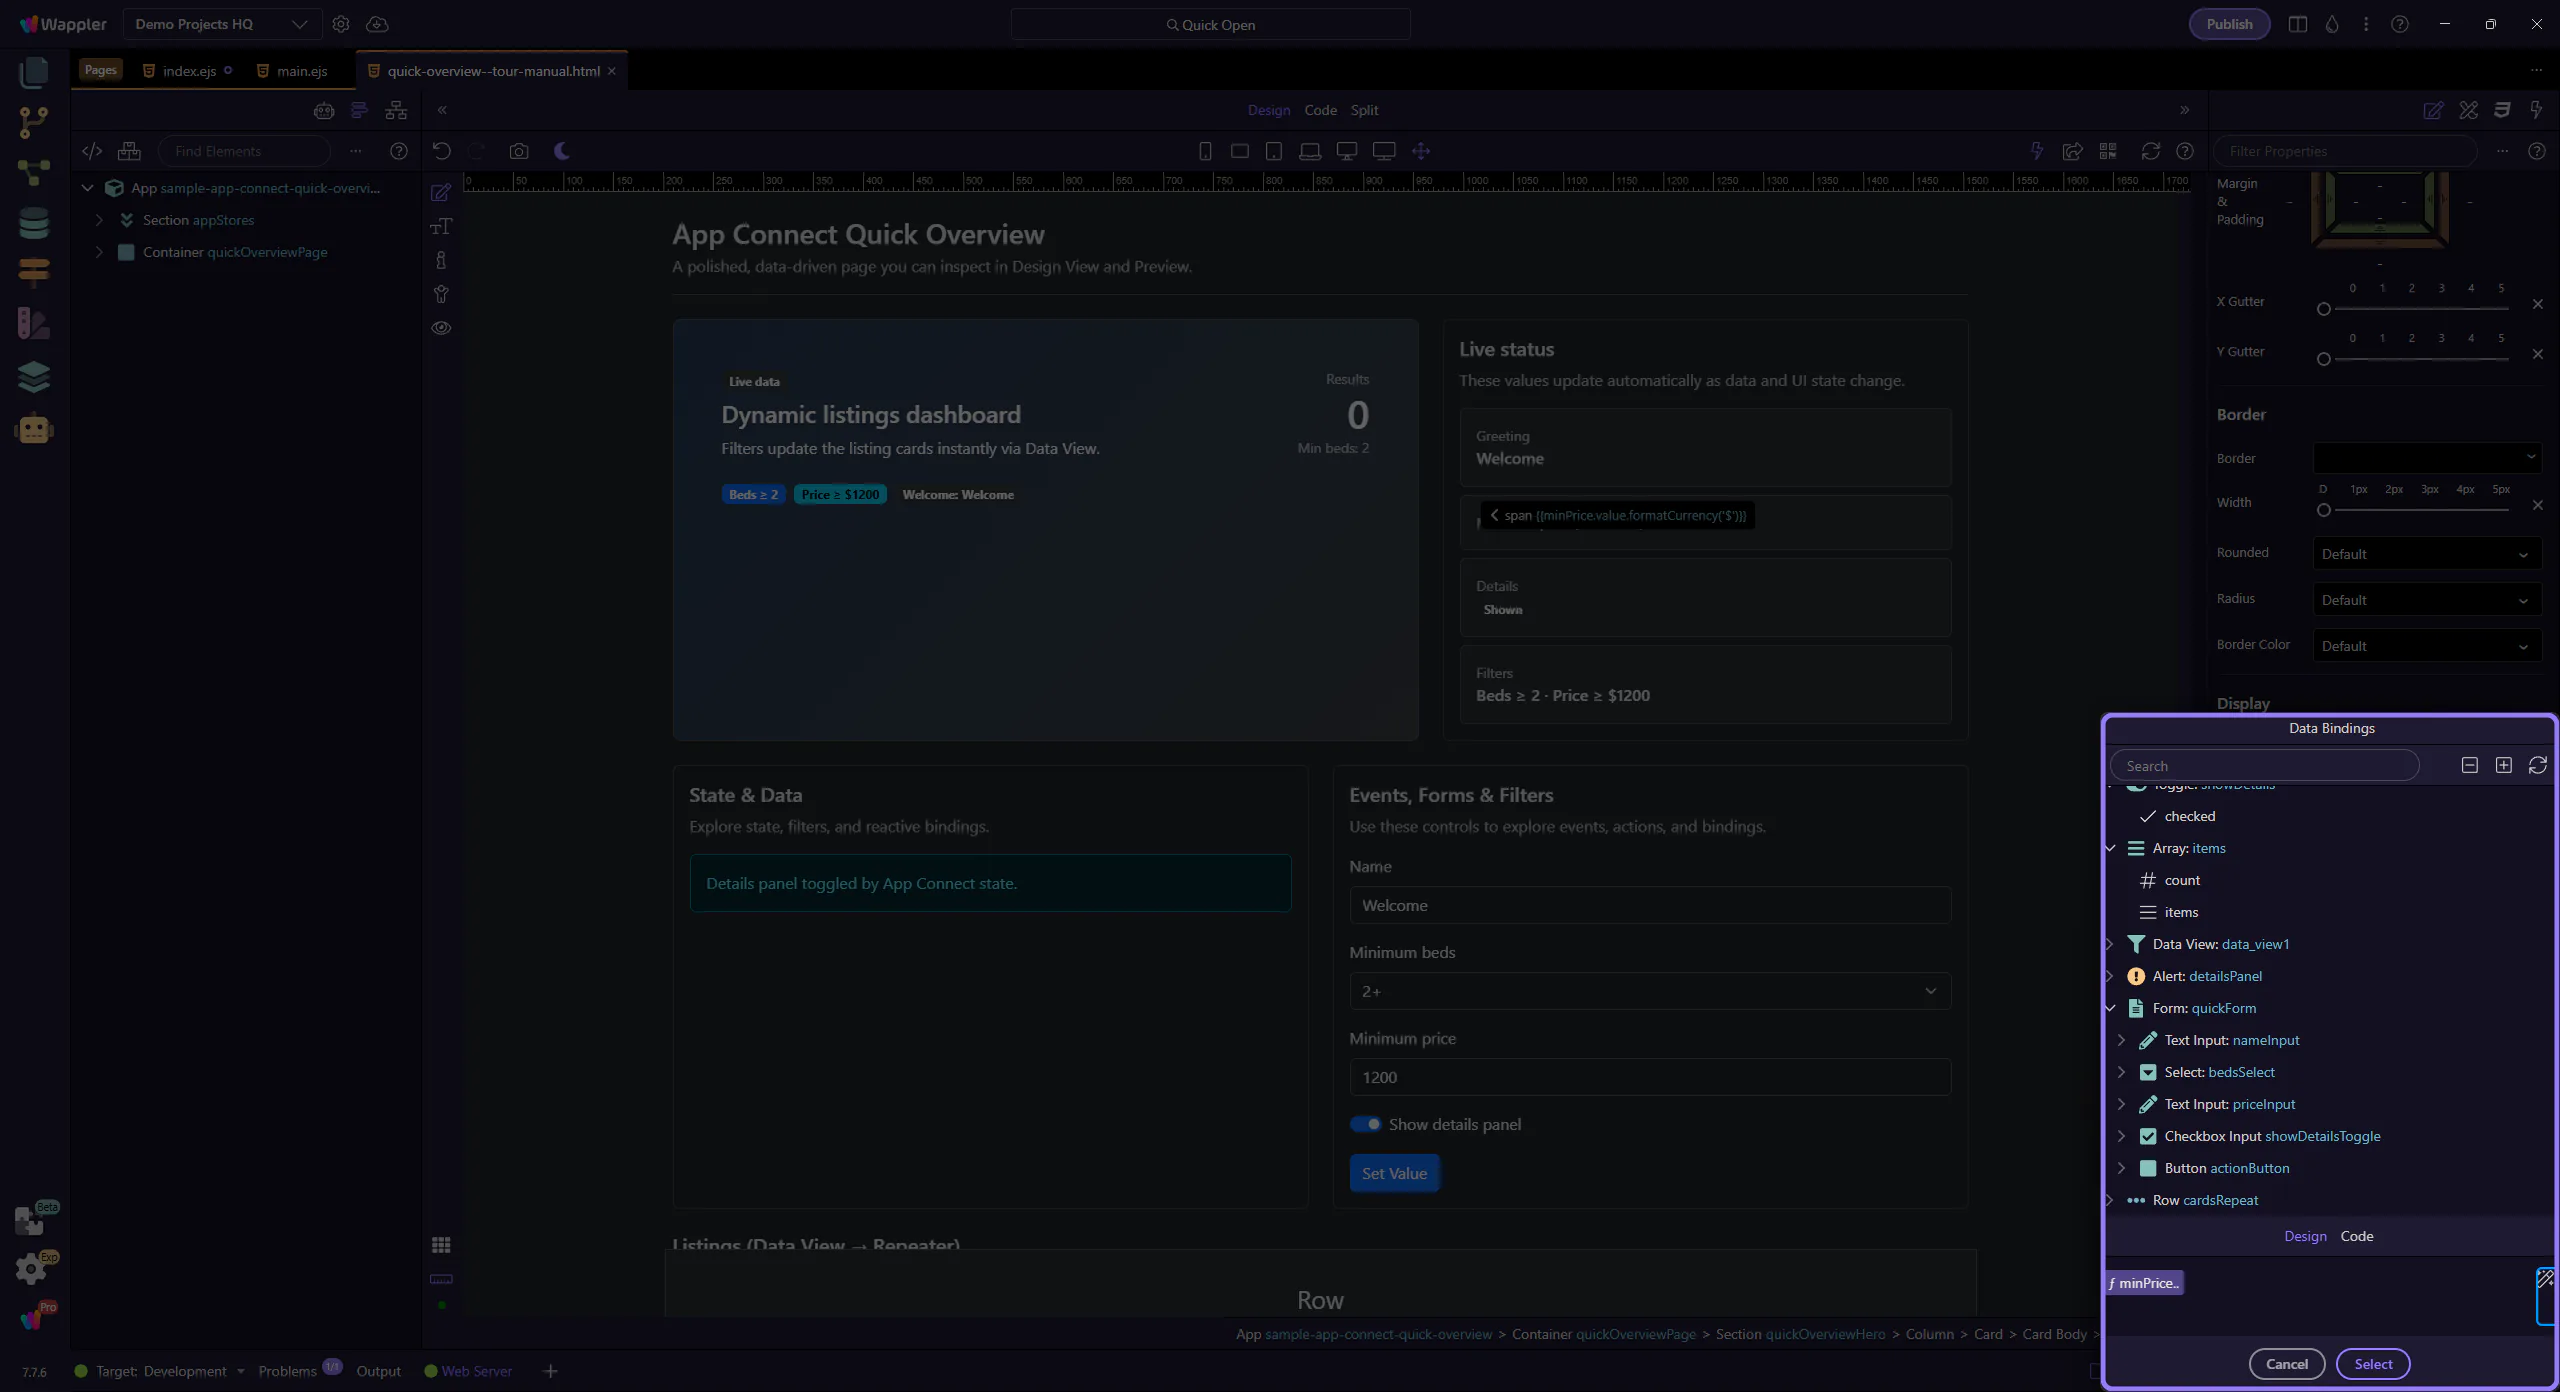Open the Rounded dropdown in Border properties

coord(2426,554)
